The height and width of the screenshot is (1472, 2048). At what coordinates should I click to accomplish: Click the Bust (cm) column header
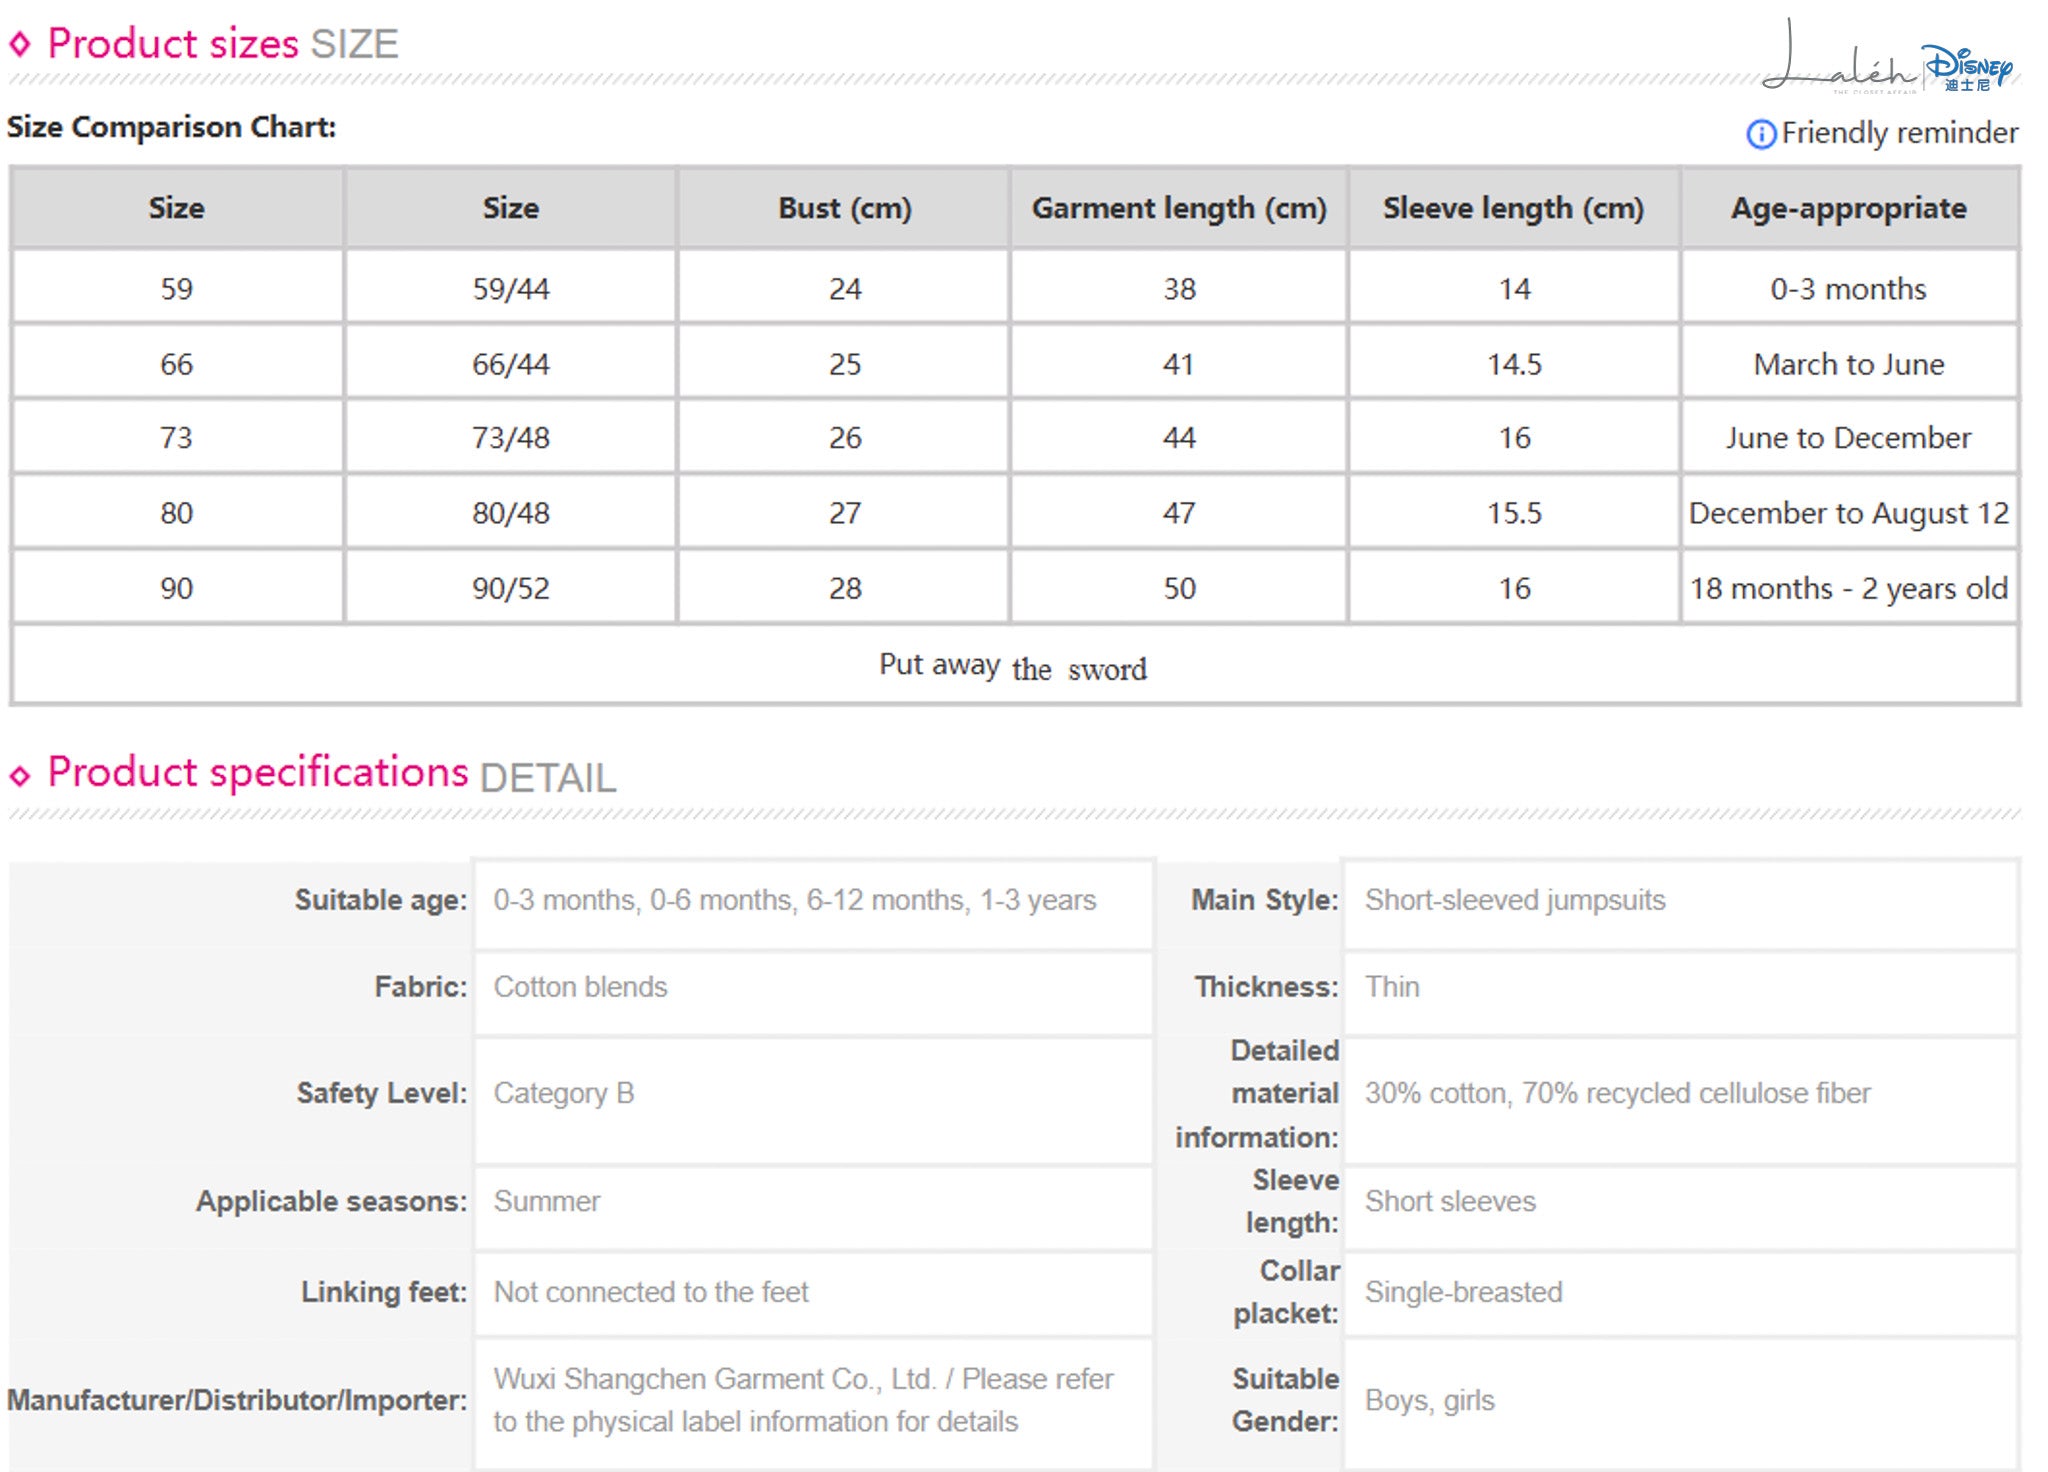coord(845,208)
